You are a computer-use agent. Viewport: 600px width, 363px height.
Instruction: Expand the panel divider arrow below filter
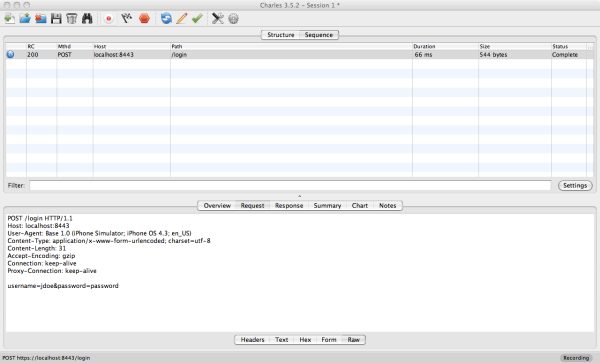pyautogui.click(x=300, y=196)
